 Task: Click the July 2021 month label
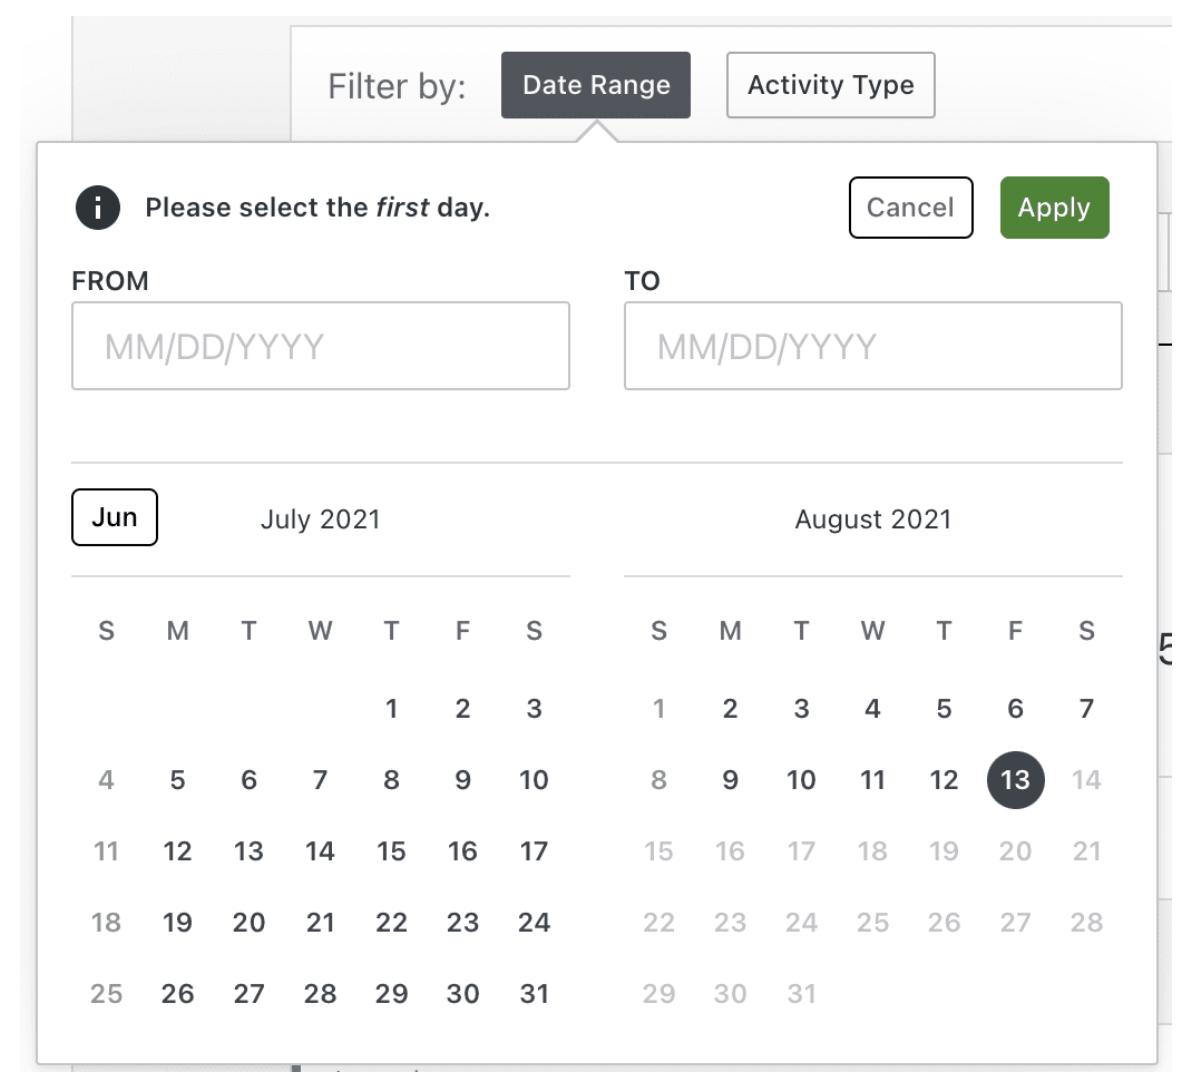[321, 518]
